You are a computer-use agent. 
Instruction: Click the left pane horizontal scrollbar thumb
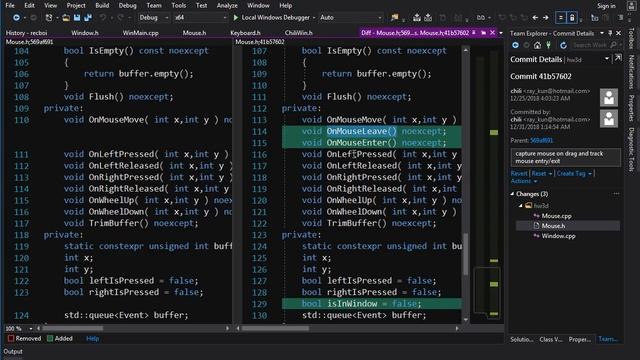(73, 328)
